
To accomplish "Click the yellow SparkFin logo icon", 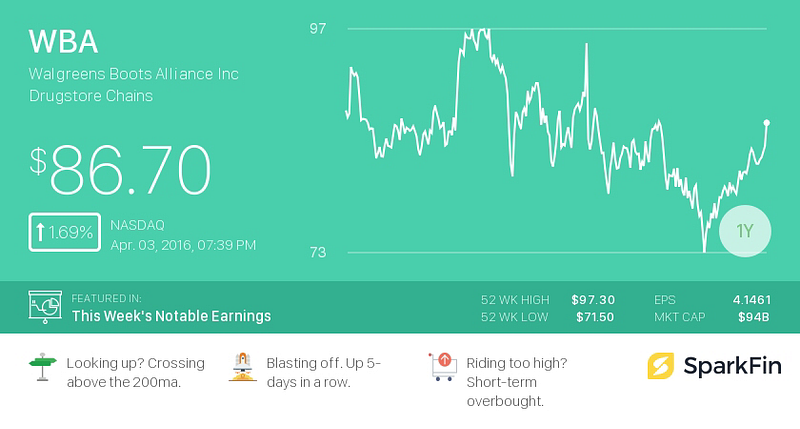I will (661, 366).
